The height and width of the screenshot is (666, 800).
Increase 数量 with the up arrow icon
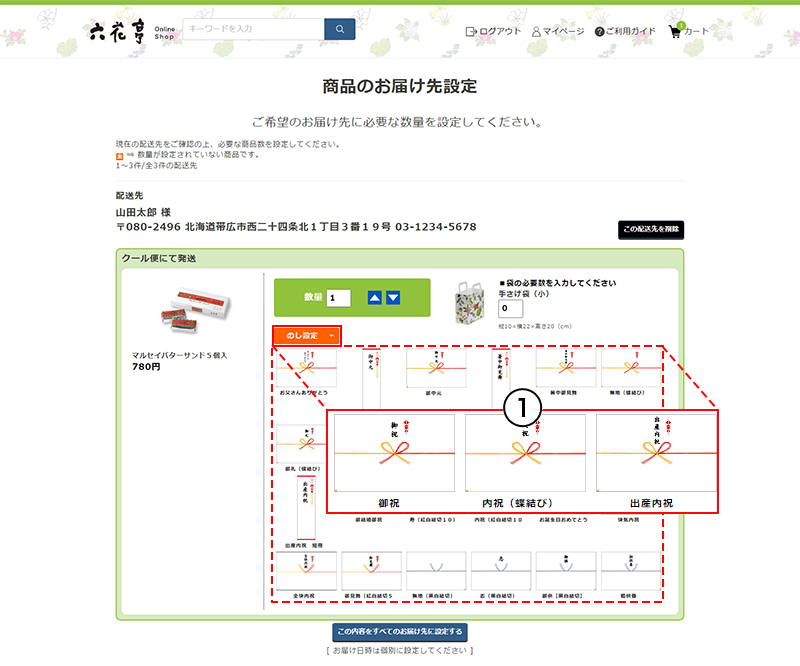(375, 296)
